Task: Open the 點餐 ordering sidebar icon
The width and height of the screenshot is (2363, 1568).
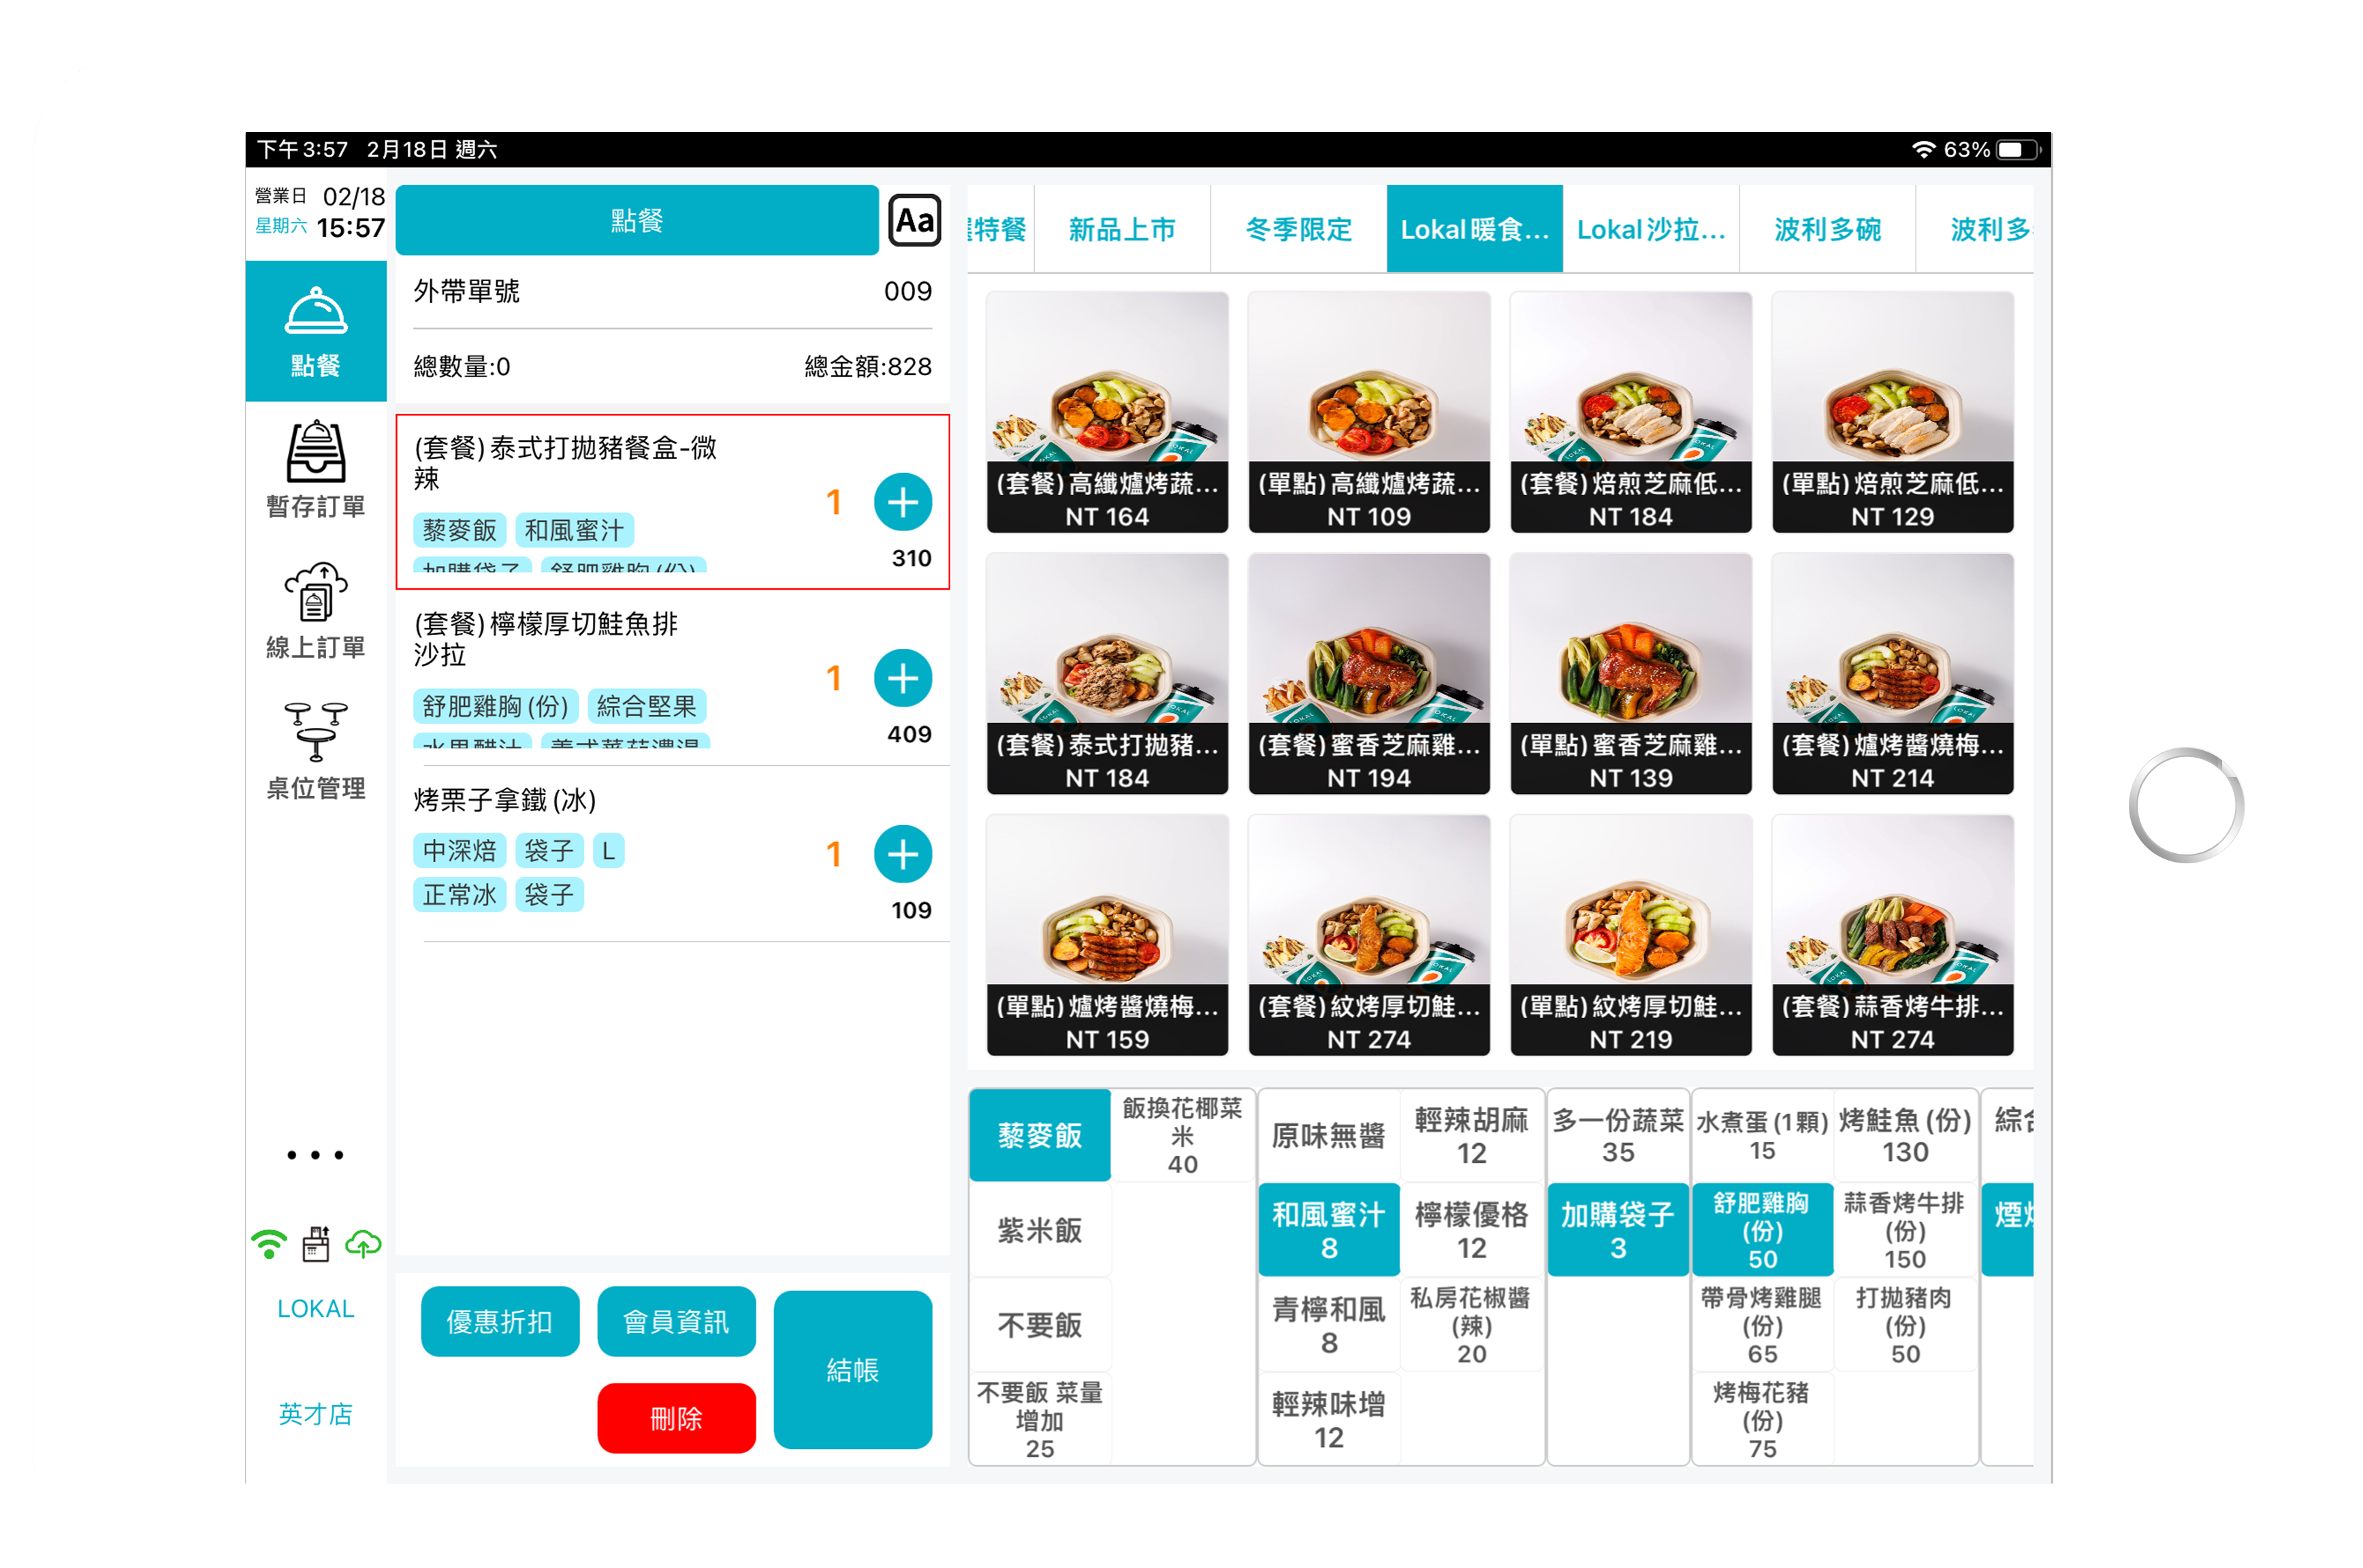Action: pyautogui.click(x=315, y=331)
